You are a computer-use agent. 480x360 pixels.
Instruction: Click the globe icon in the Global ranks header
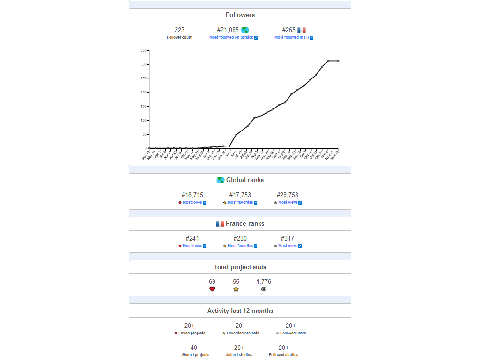[x=220, y=180]
